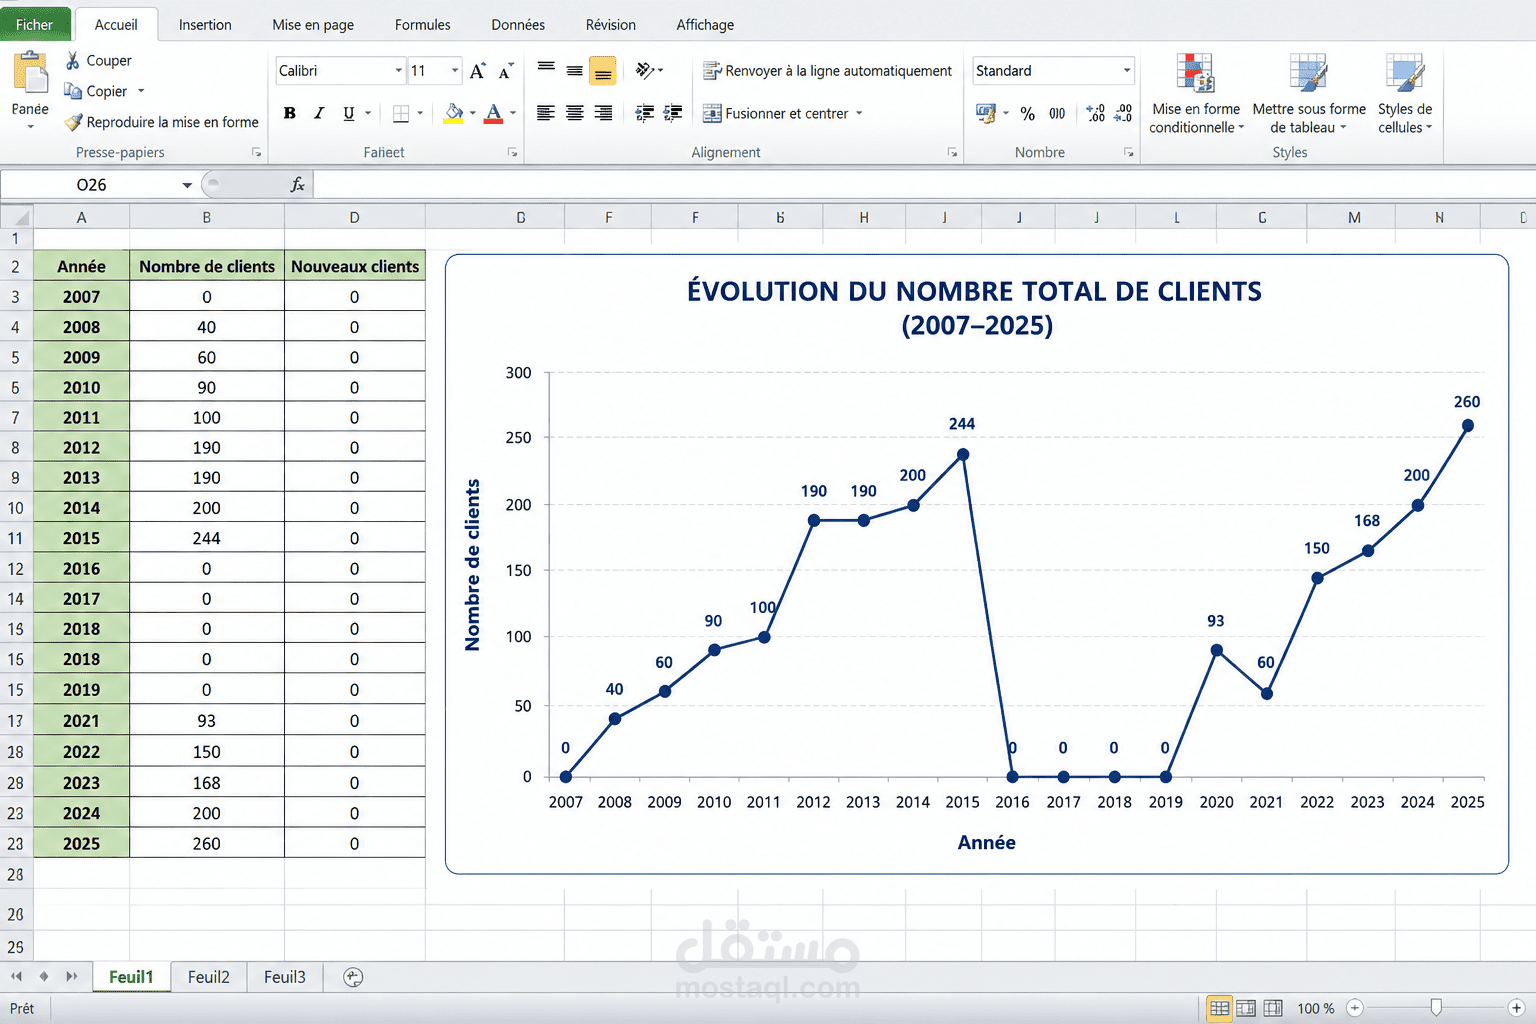The width and height of the screenshot is (1536, 1024).
Task: Open Mettre sous forme de tableau
Action: 1309,94
